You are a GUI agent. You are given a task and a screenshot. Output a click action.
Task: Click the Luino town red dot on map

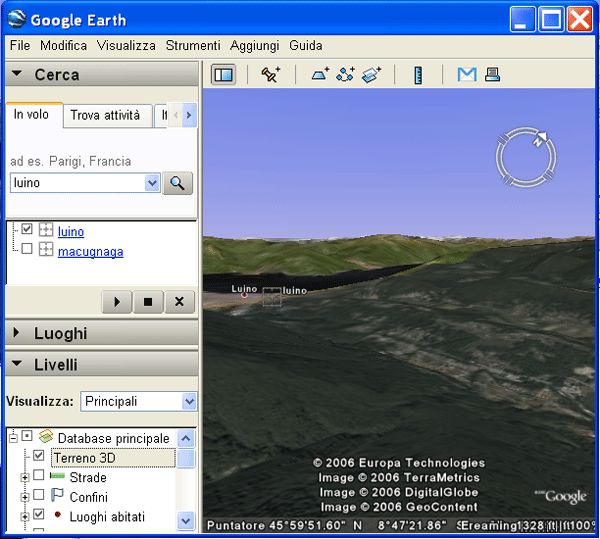point(244,295)
